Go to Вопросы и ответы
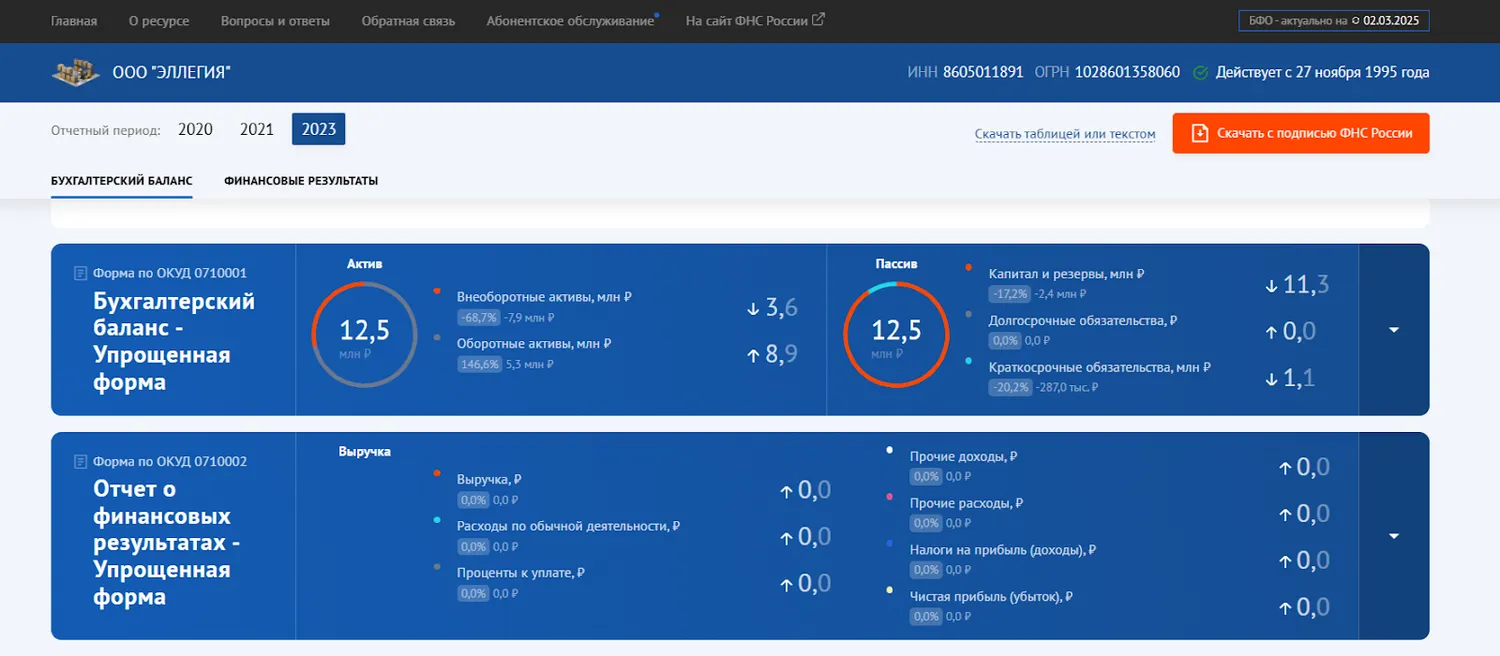Screen dimensions: 1500x656 pos(275,21)
